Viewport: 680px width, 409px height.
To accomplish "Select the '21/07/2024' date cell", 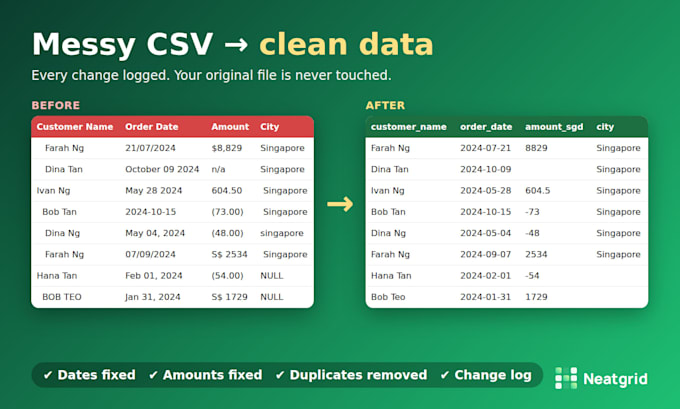I will pos(150,148).
